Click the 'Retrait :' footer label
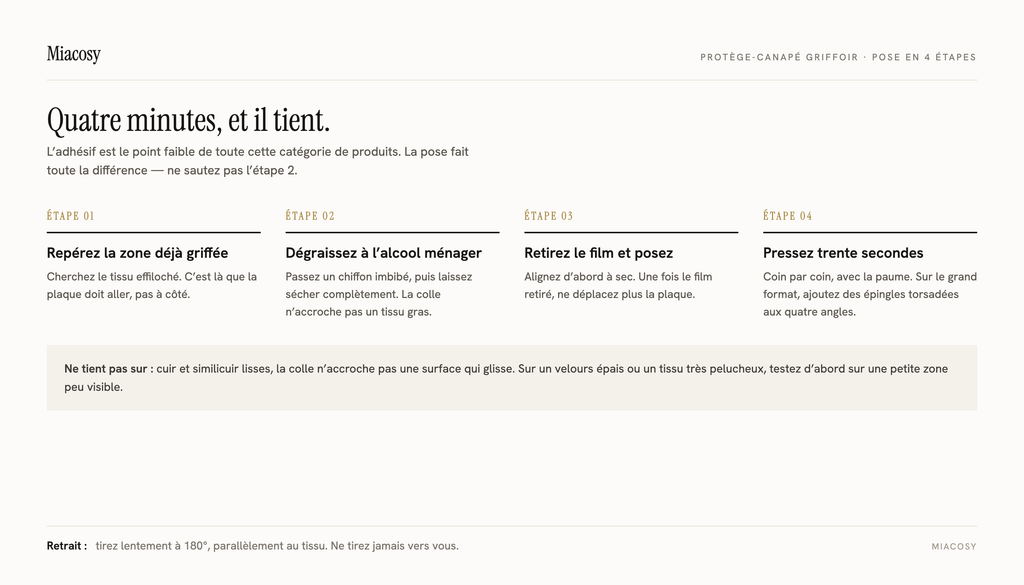The image size is (1024, 585). (x=67, y=546)
